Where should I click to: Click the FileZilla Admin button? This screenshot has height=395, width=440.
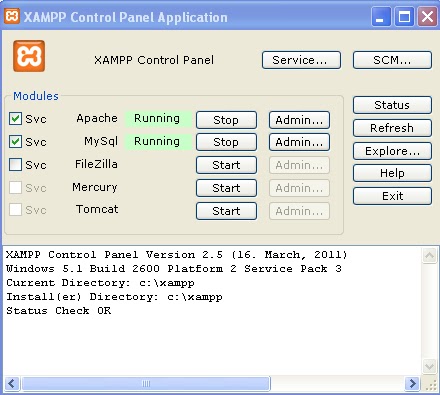pyautogui.click(x=299, y=165)
